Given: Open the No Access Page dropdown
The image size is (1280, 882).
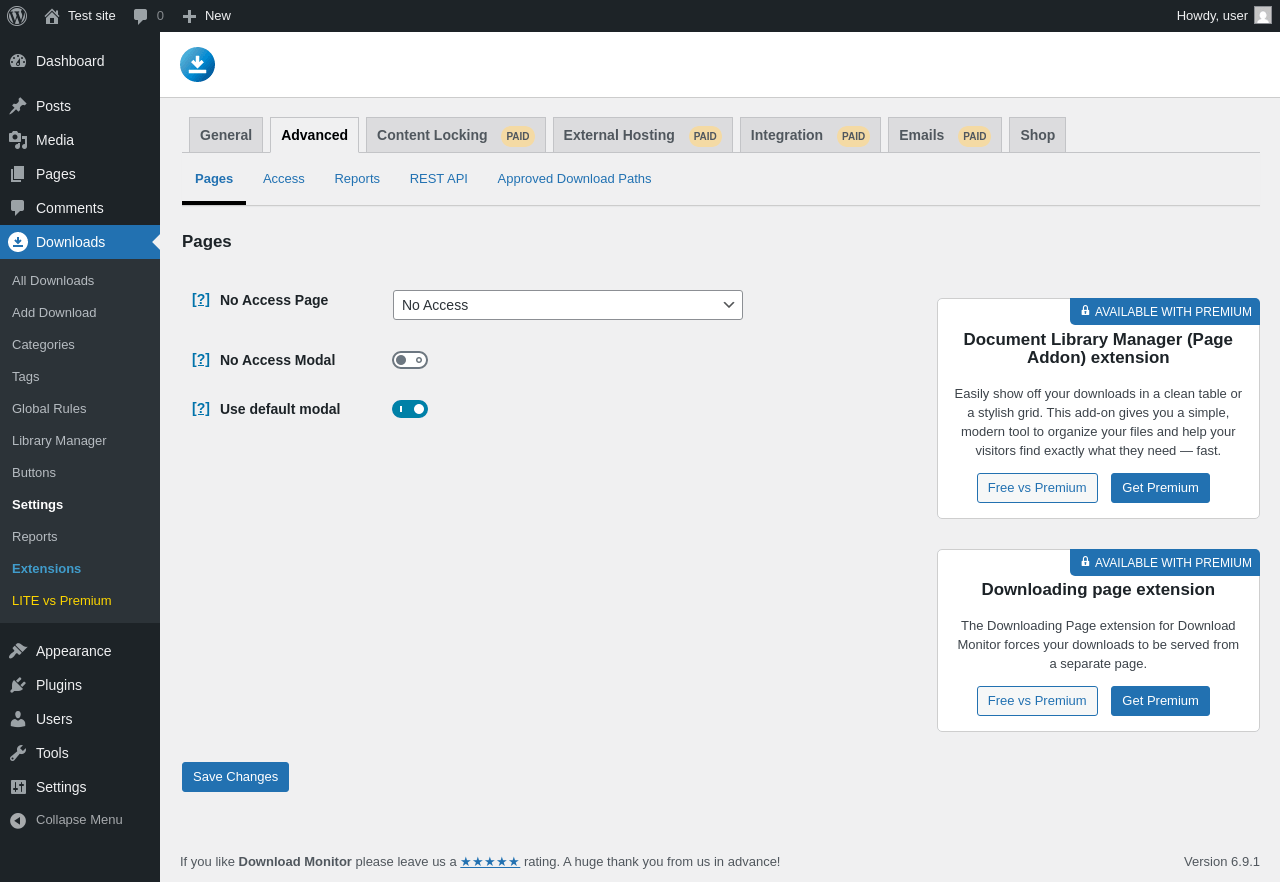Looking at the screenshot, I should (568, 305).
